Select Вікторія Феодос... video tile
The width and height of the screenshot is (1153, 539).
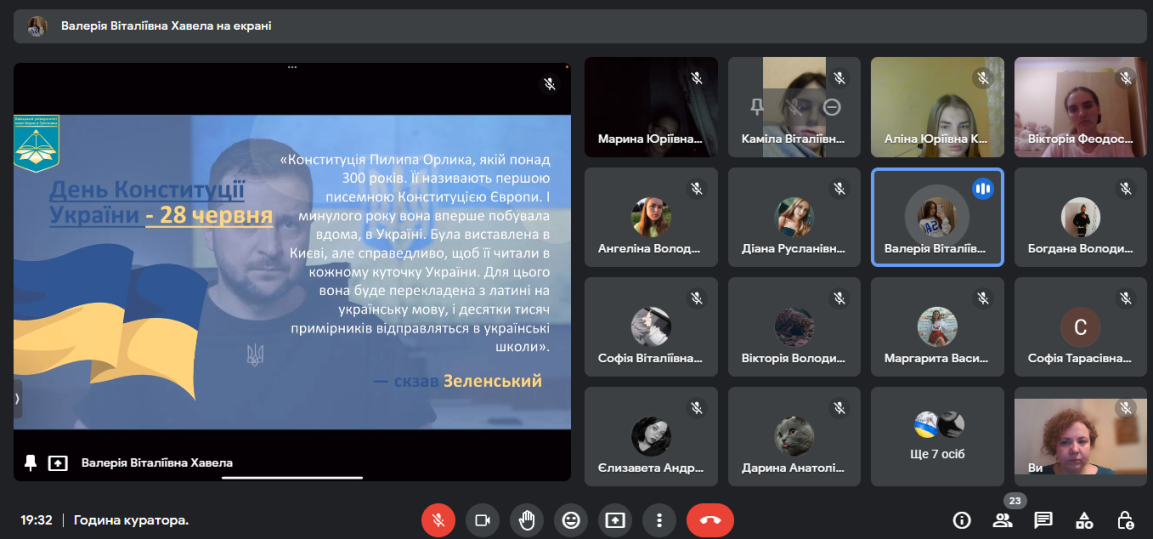[1080, 107]
